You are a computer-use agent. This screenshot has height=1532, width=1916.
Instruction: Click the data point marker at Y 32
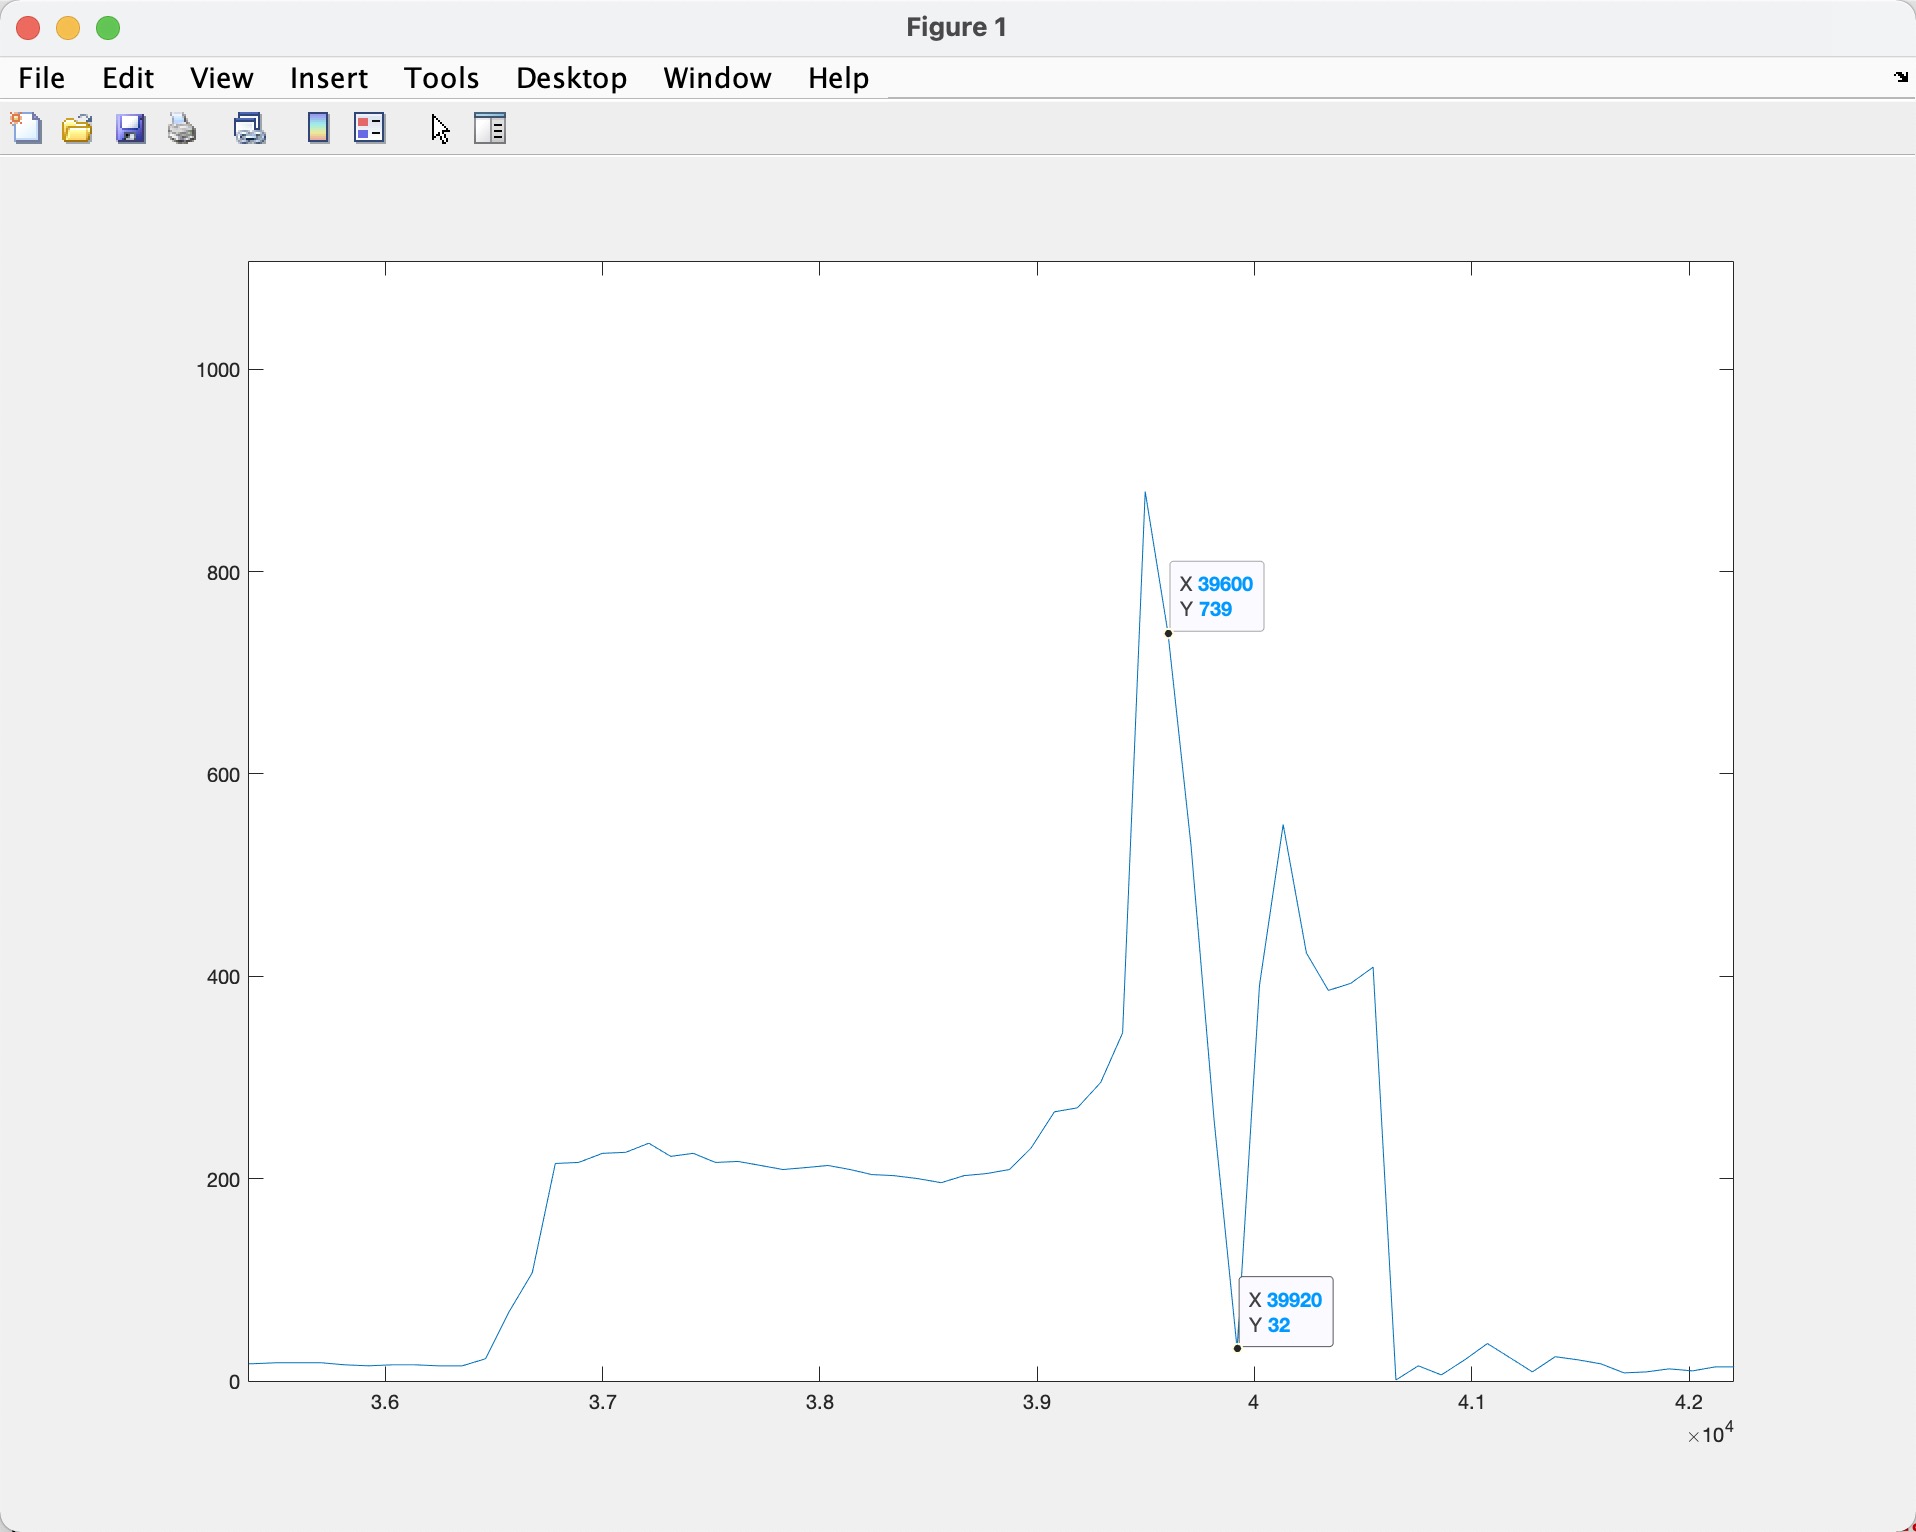coord(1238,1348)
